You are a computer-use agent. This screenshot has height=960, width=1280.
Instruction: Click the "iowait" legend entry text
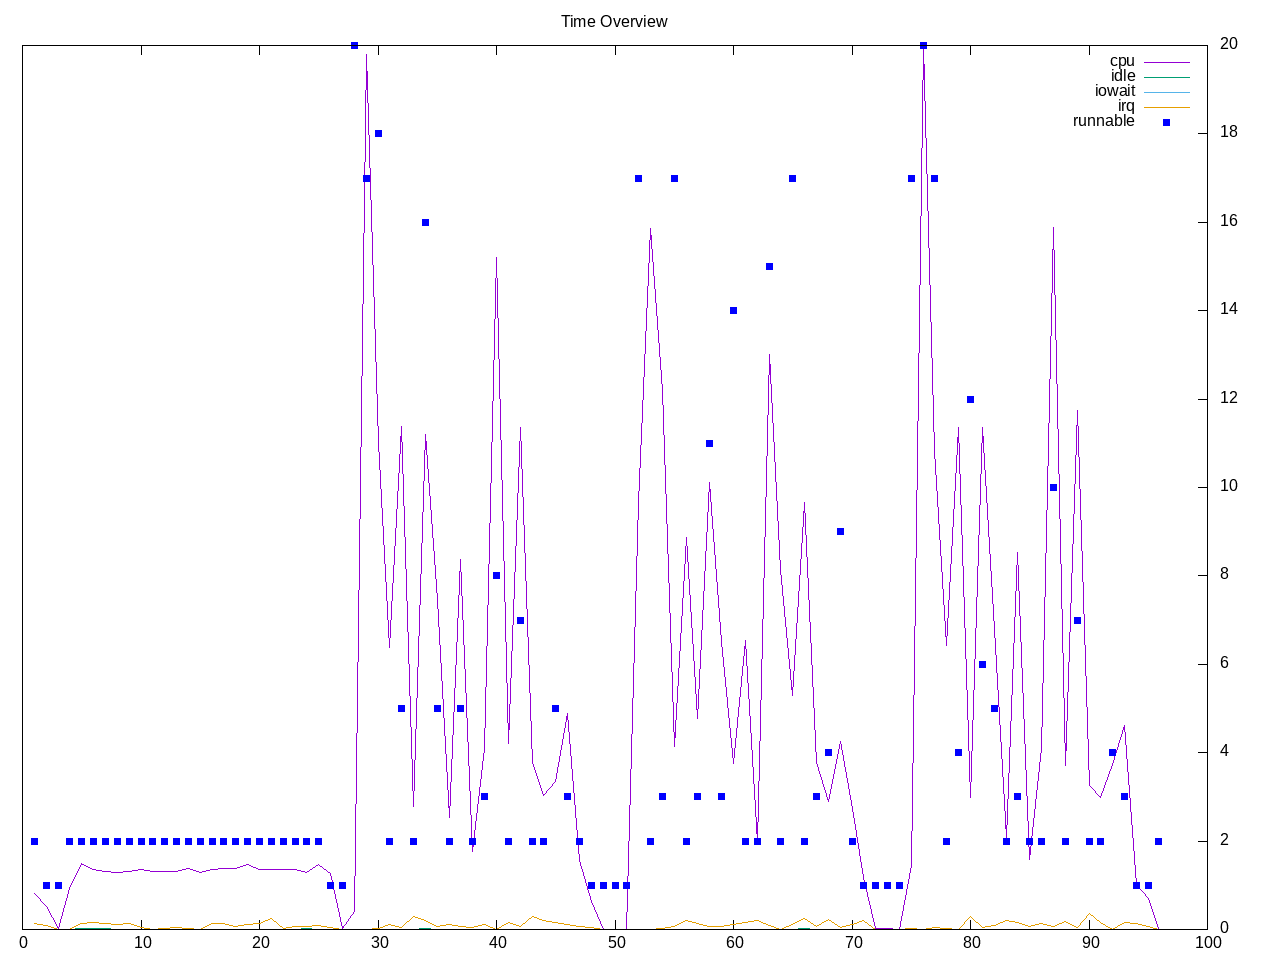tap(1115, 91)
